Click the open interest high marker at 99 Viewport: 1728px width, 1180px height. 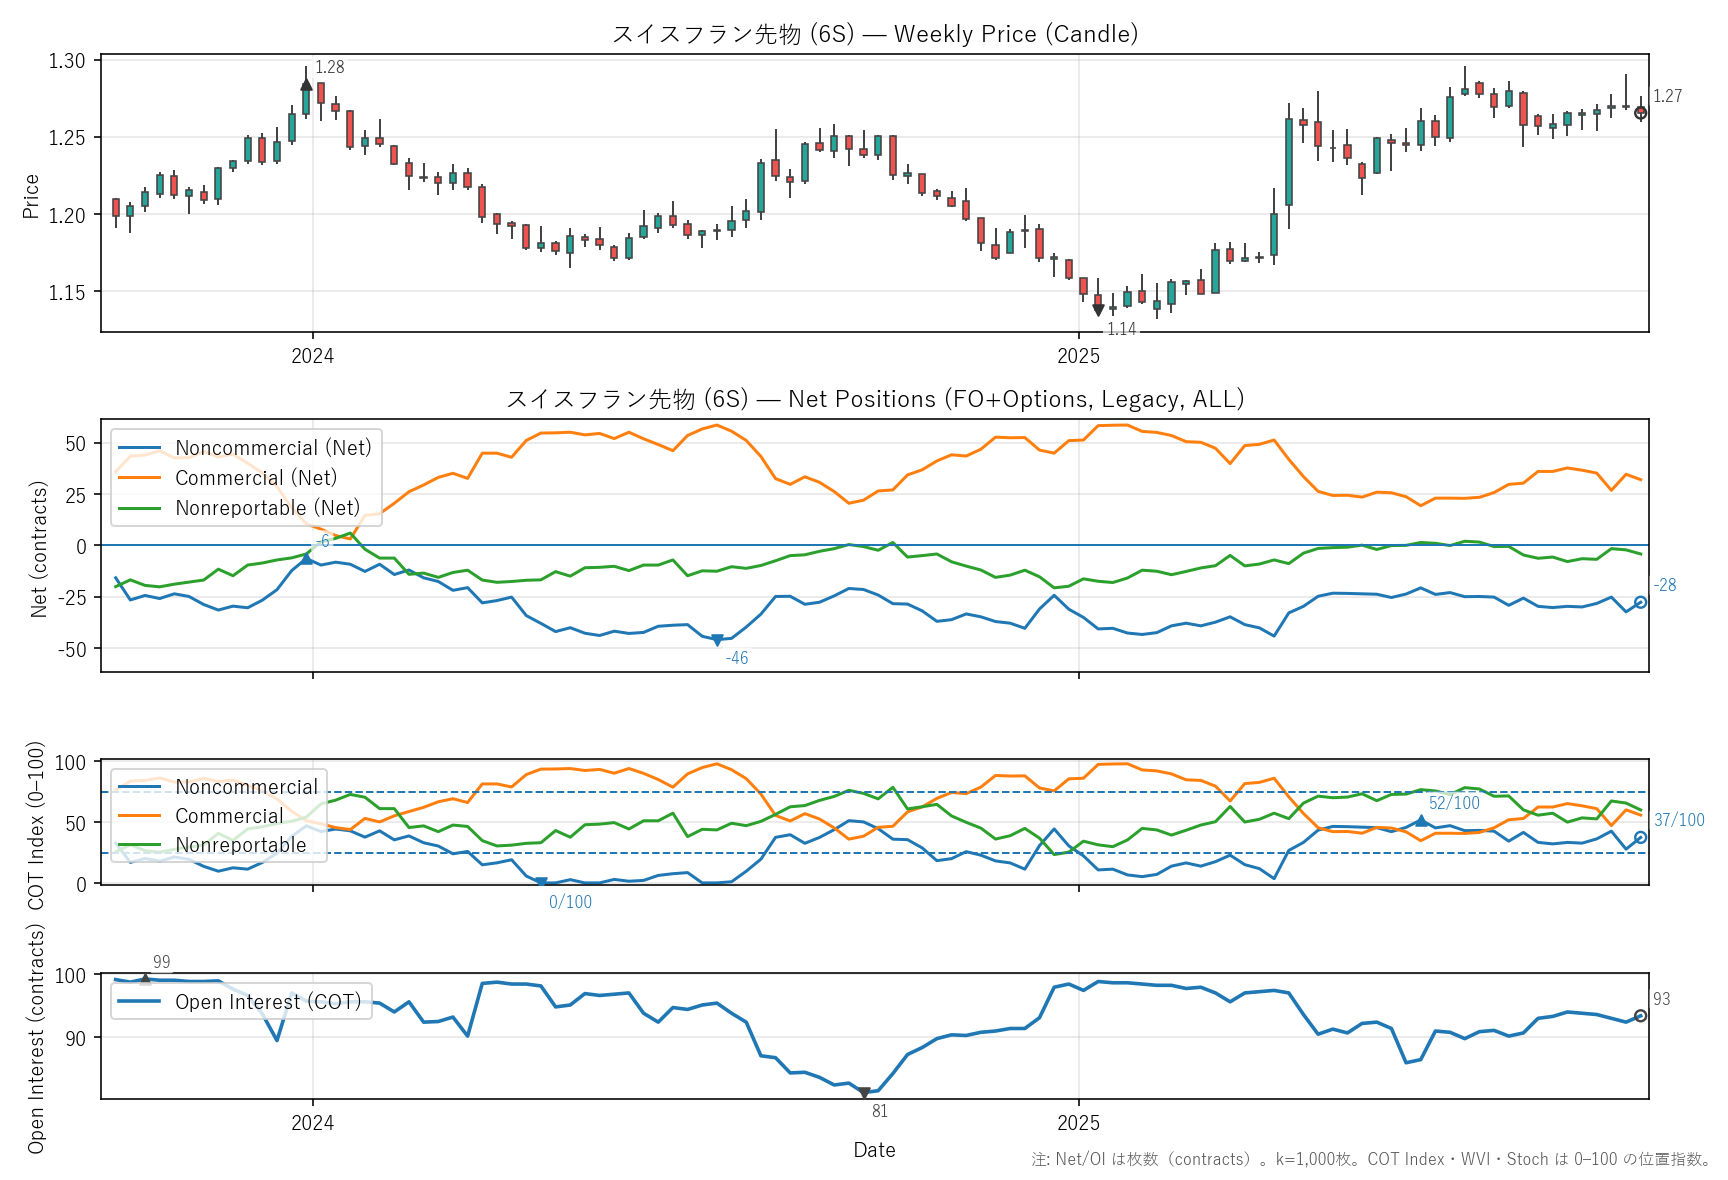[145, 978]
